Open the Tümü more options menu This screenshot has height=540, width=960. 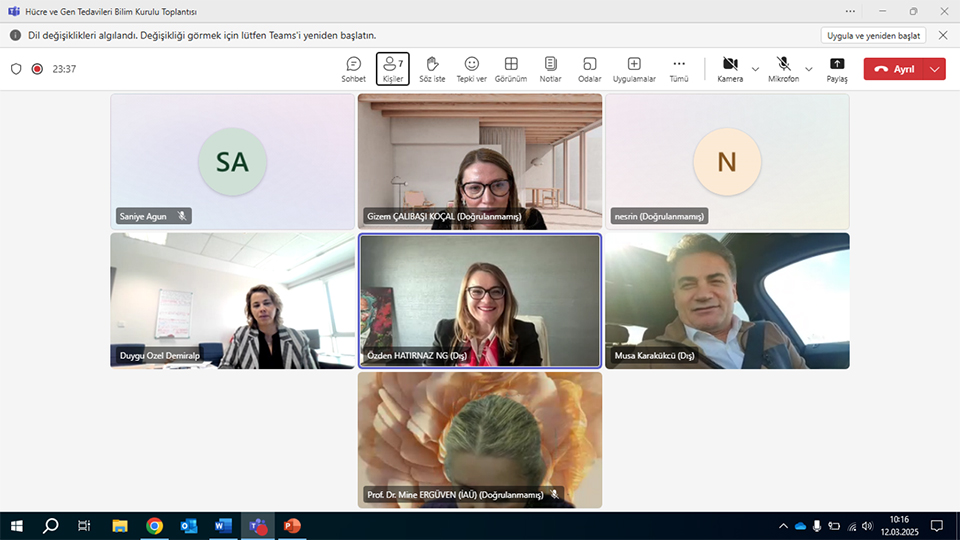tap(679, 69)
